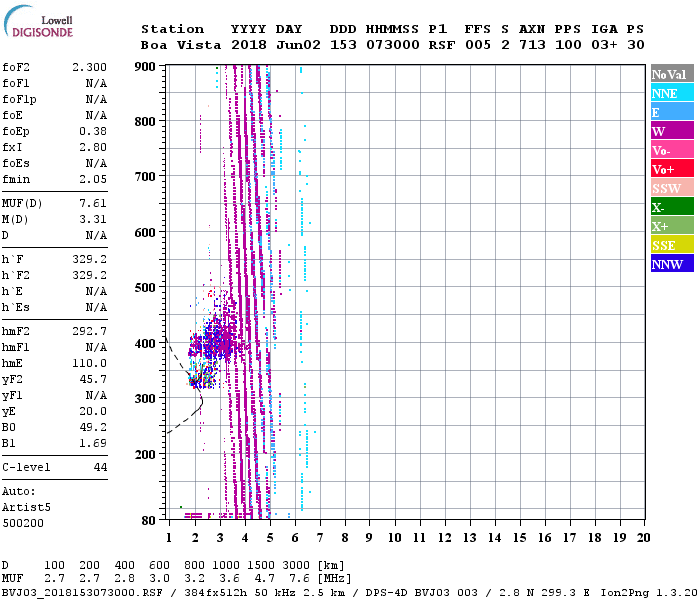Click the Boa Vista station name
This screenshot has width=700, height=600.
(181, 45)
